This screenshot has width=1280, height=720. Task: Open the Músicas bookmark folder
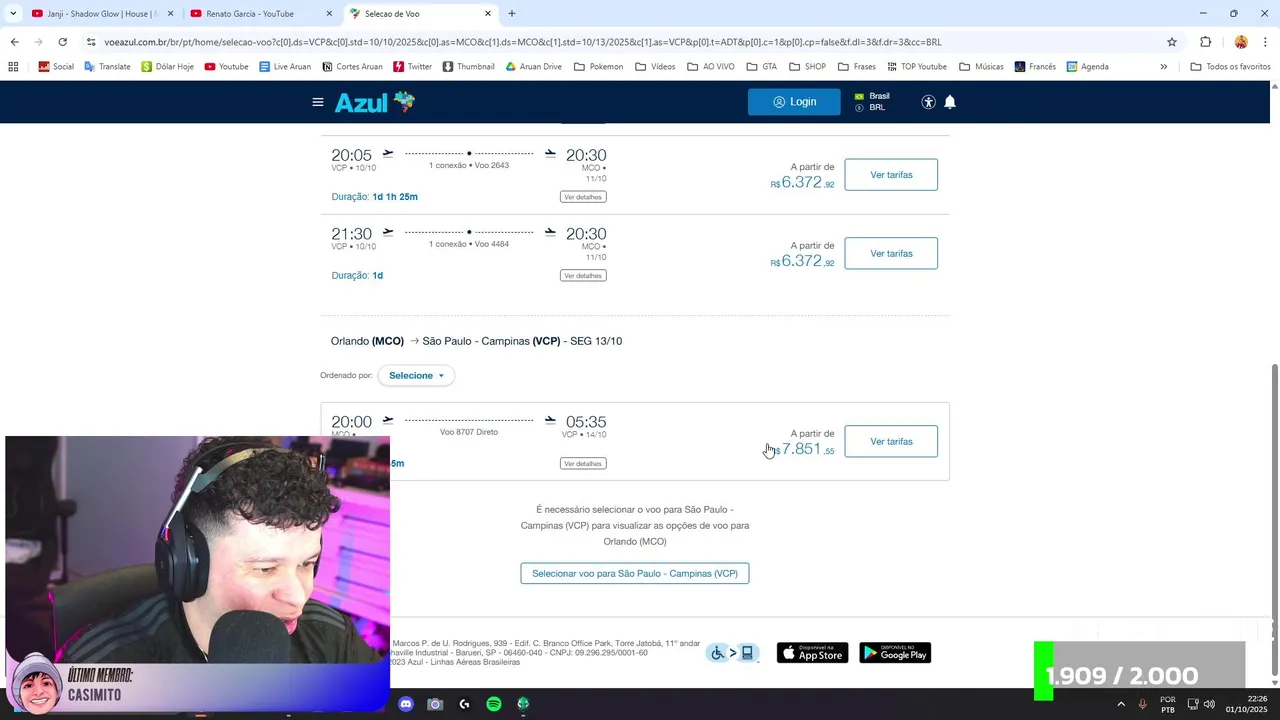pos(981,67)
